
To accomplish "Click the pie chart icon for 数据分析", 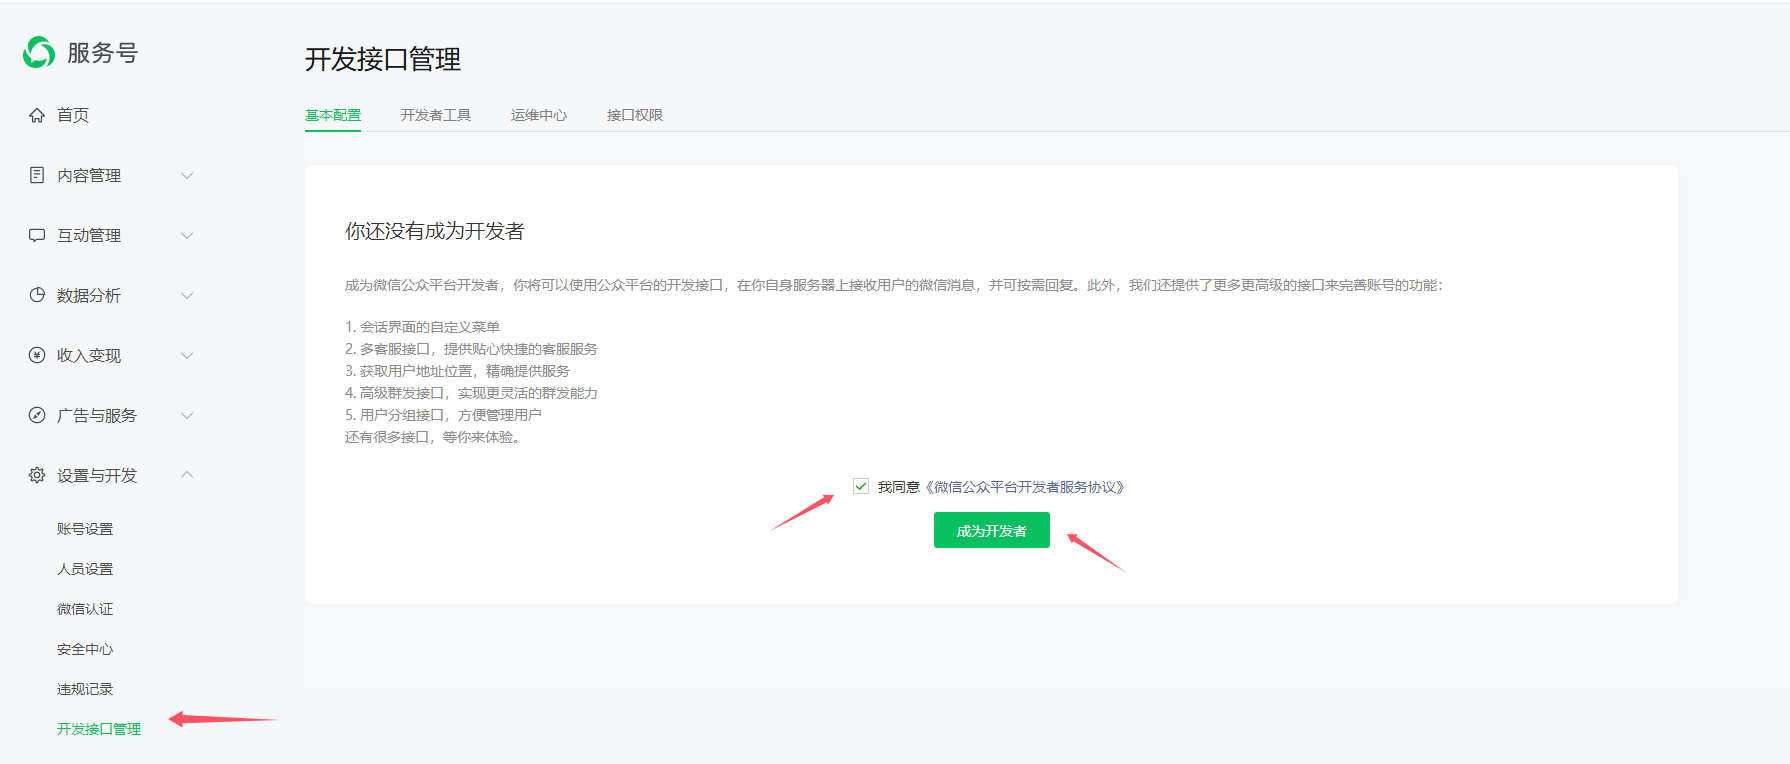I will (37, 295).
